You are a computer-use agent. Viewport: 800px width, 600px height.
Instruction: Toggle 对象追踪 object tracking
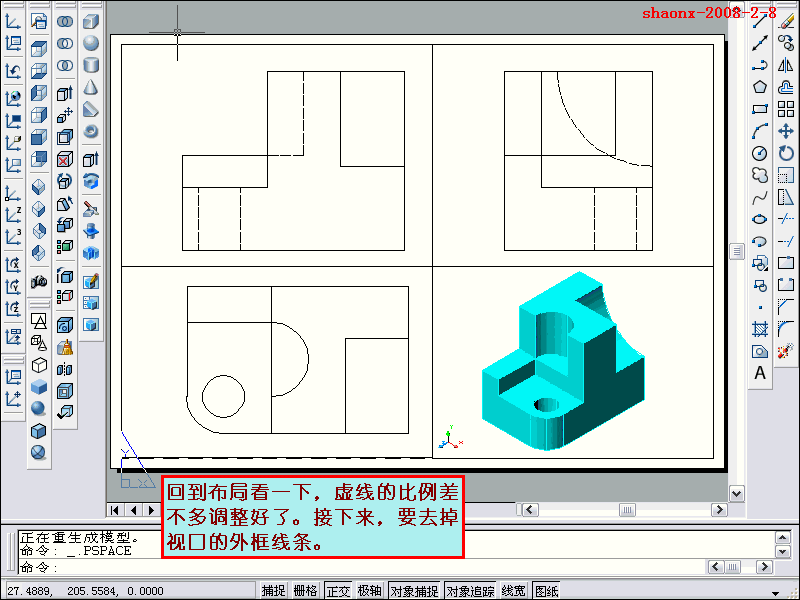pos(470,590)
